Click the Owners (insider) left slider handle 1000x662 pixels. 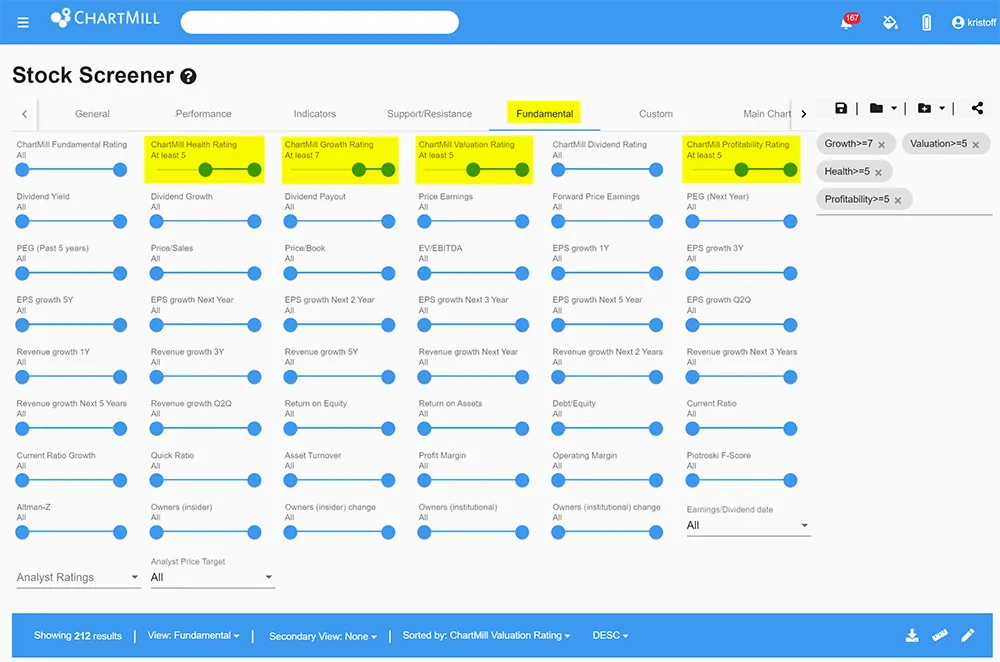coord(157,532)
